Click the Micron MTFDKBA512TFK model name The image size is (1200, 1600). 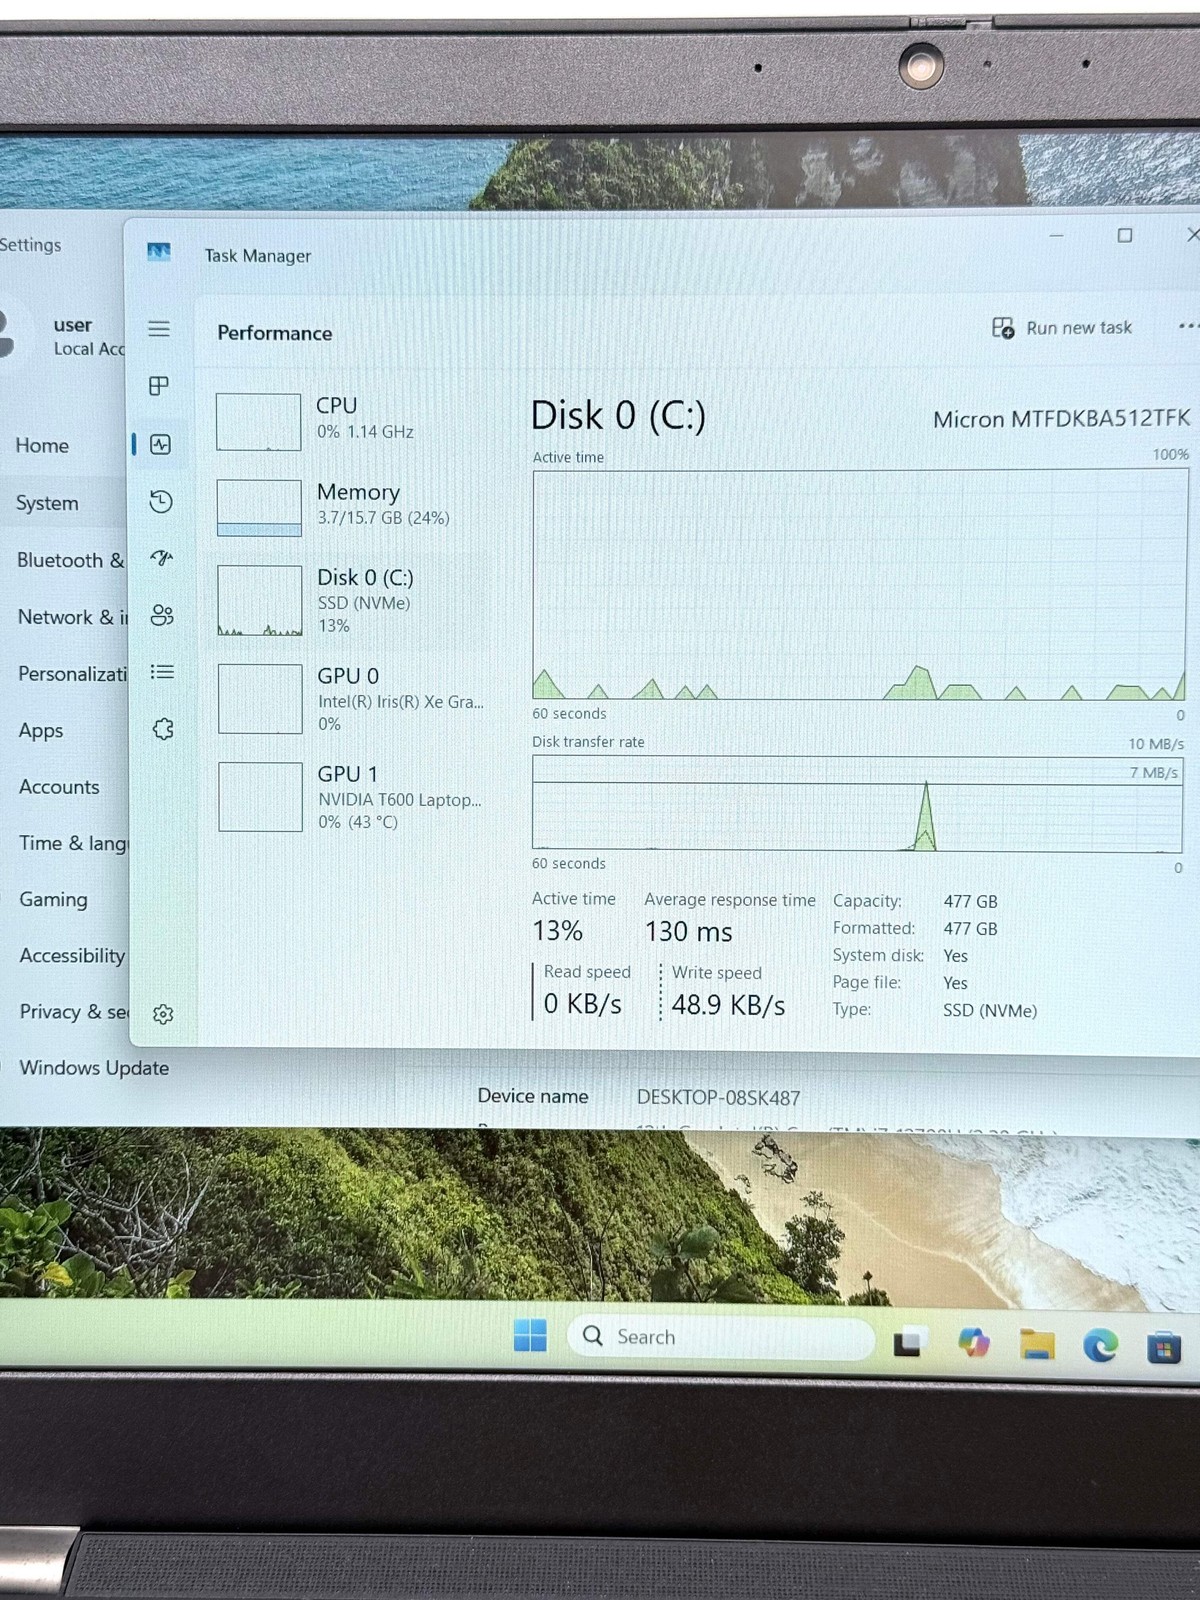1062,419
